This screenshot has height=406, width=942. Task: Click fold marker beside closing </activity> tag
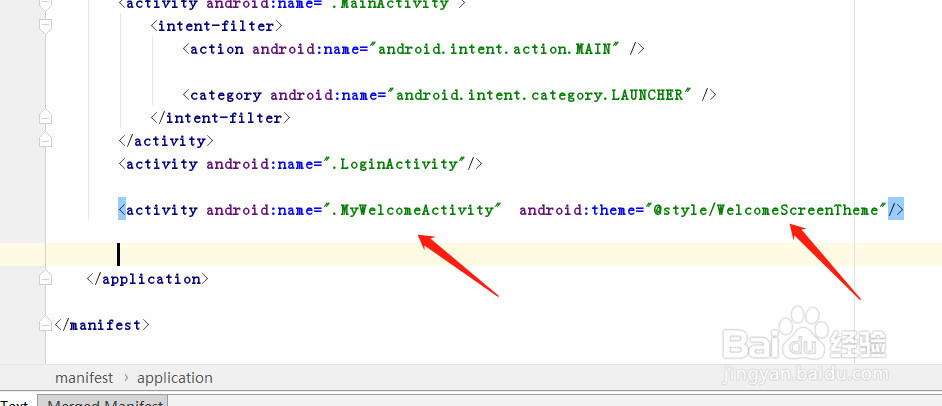[45, 141]
